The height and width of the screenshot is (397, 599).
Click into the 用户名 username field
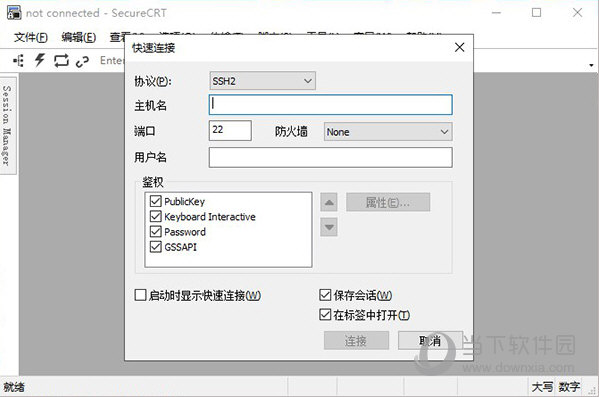point(331,157)
